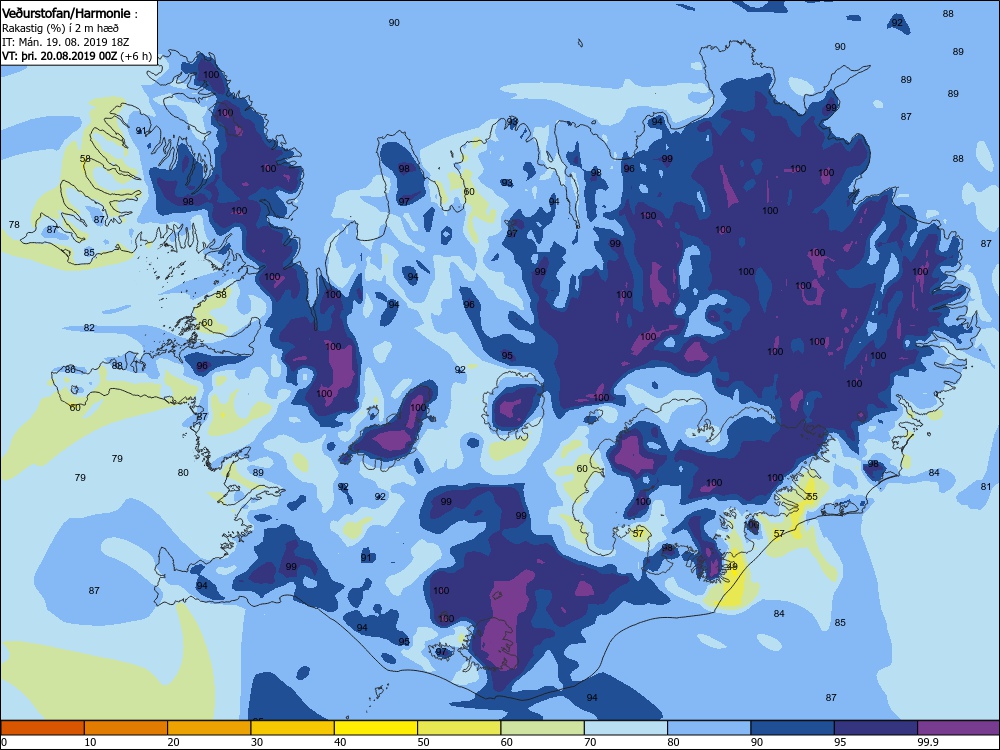
Task: Pick the amber 20–30 legend color block
Action: tap(209, 728)
